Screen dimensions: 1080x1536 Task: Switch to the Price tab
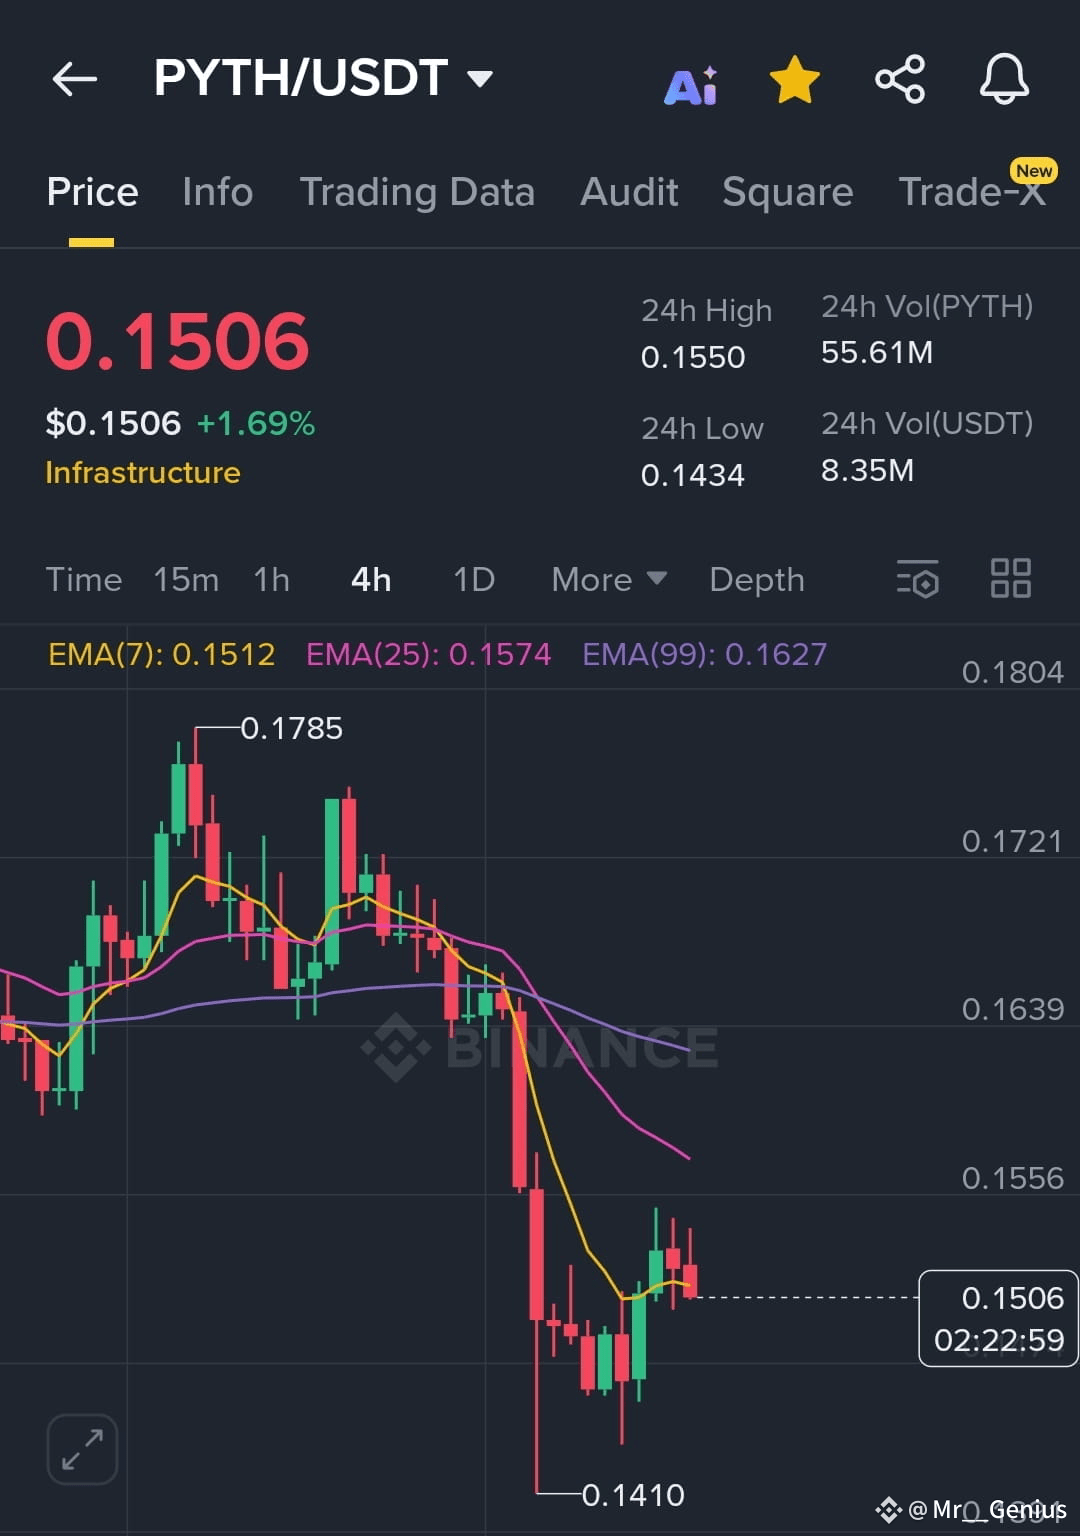92,192
